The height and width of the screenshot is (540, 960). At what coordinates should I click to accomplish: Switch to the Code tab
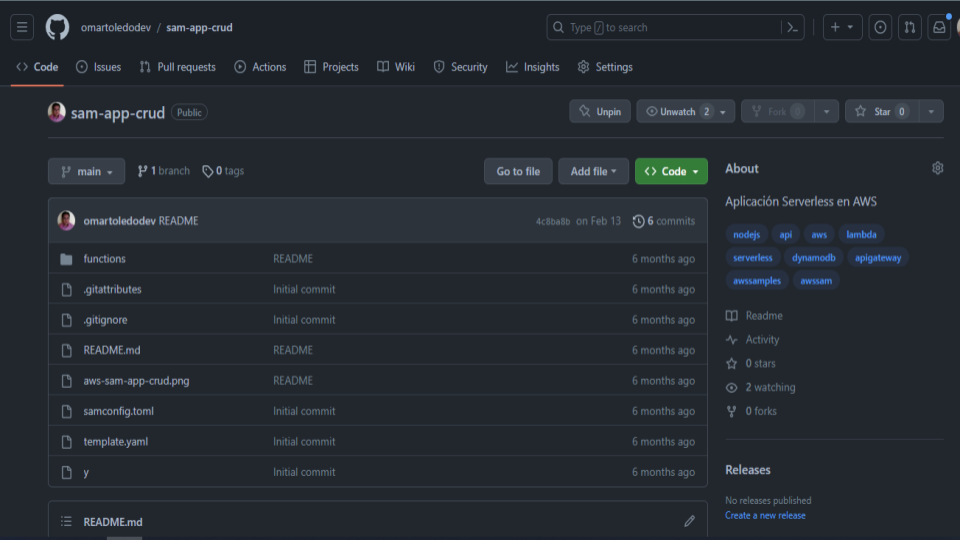pyautogui.click(x=37, y=67)
